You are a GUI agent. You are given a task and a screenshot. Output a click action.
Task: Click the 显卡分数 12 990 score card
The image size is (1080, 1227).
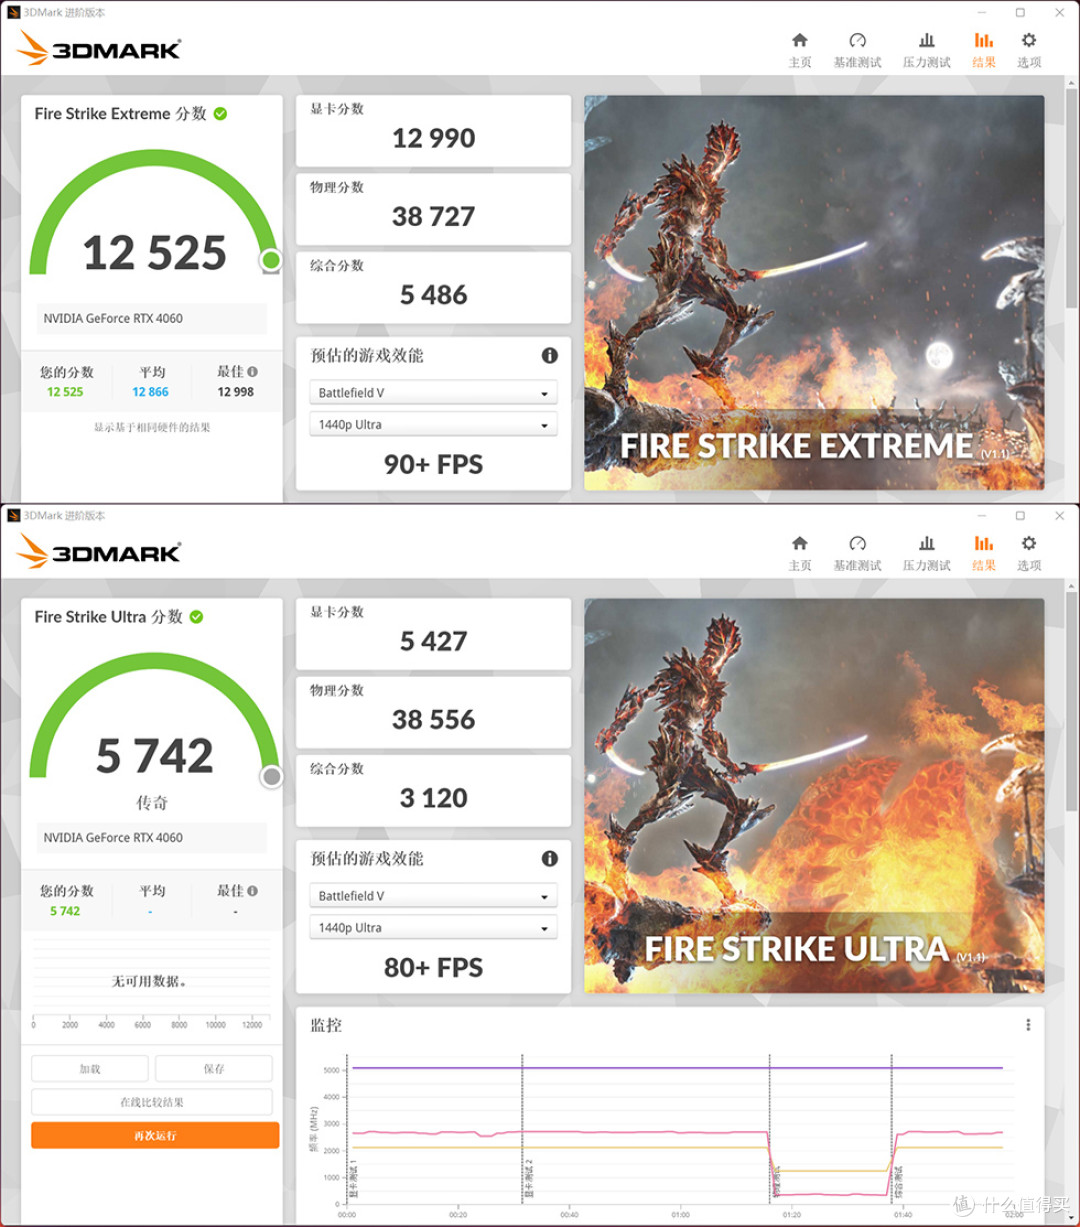coord(433,131)
